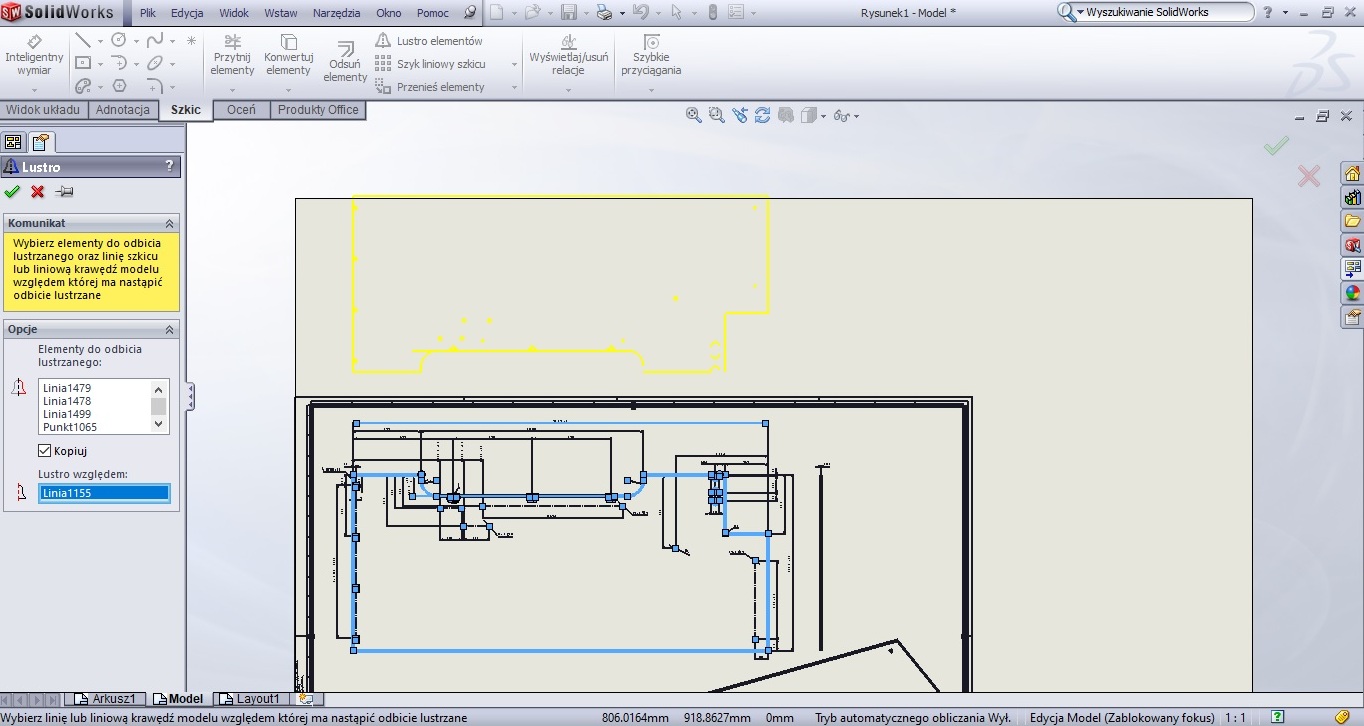This screenshot has height=726, width=1364.
Task: Click the Display Style cube icon
Action: [809, 115]
